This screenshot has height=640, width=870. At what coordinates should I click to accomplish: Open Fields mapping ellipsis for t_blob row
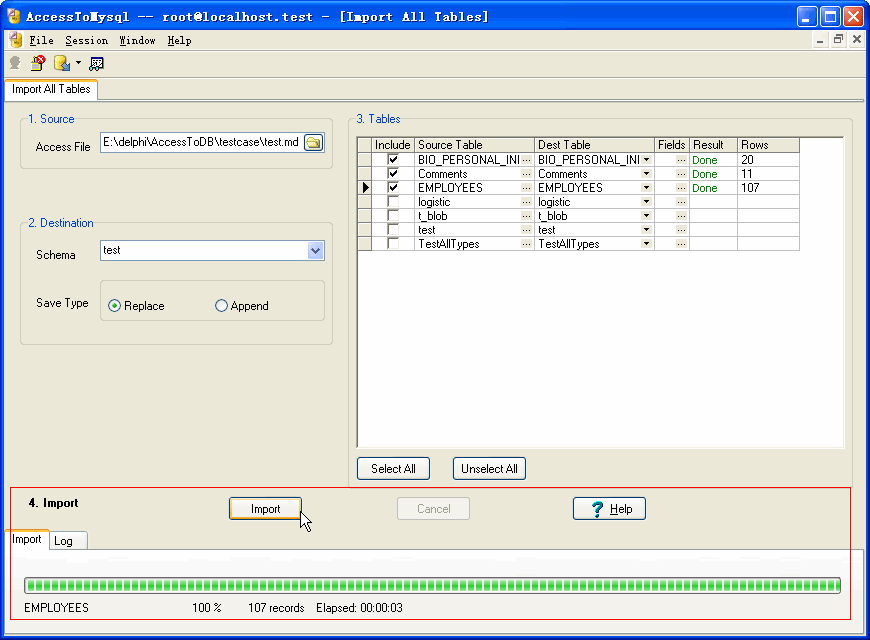click(x=681, y=216)
